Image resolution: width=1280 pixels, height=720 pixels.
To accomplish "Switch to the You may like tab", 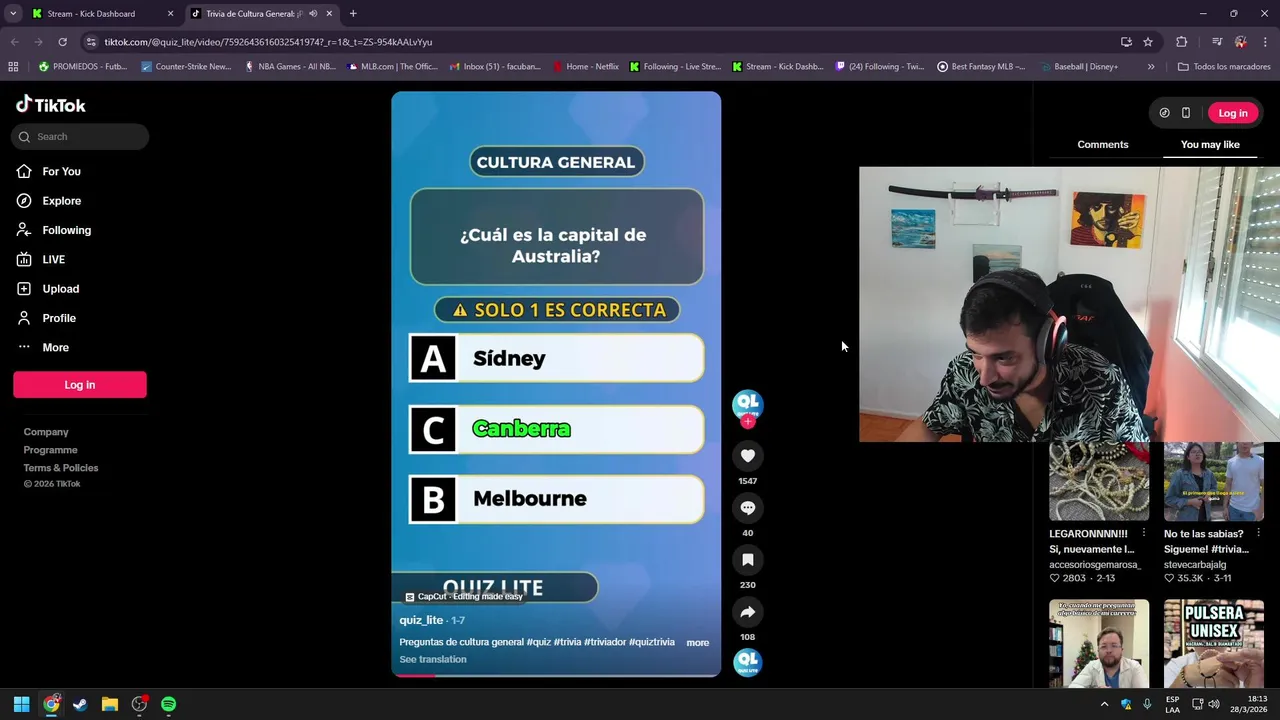I will tap(1210, 145).
